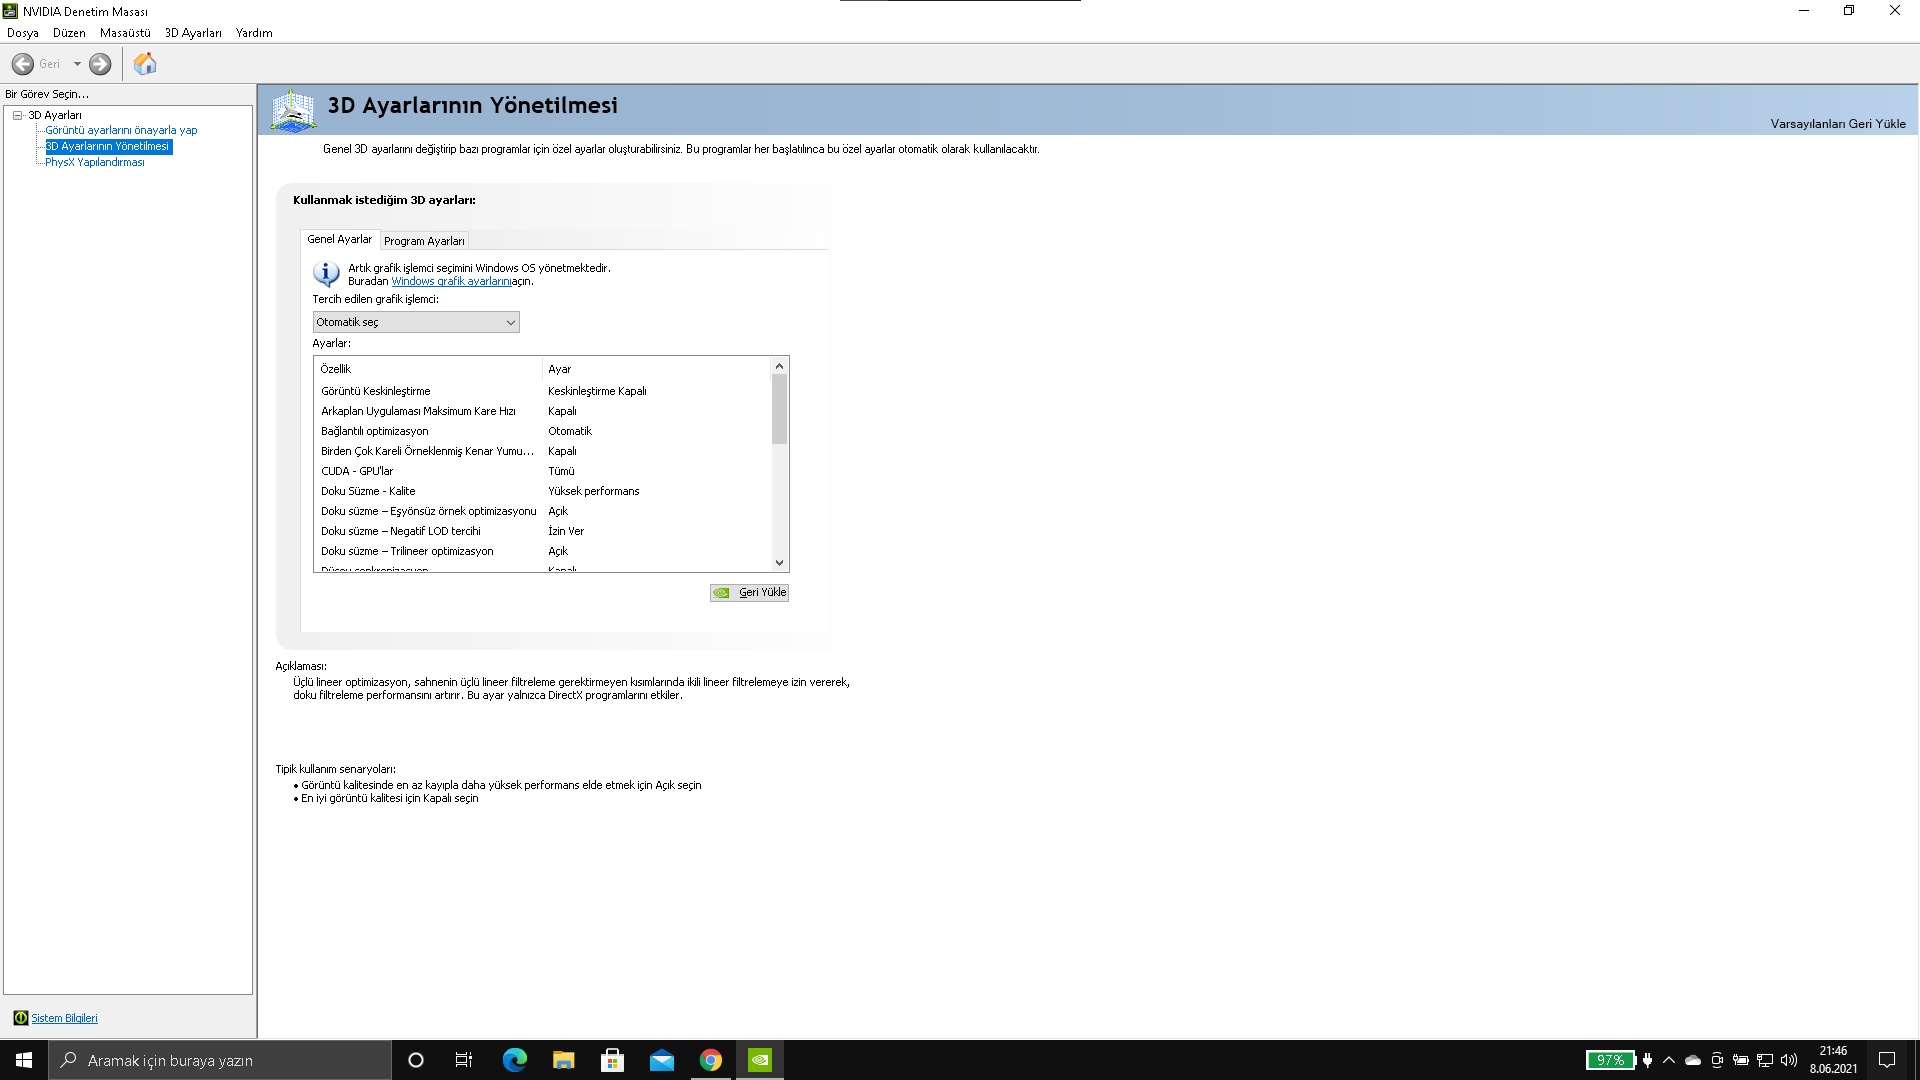Image resolution: width=1920 pixels, height=1080 pixels.
Task: Open back history dropdown arrow
Action: [77, 64]
